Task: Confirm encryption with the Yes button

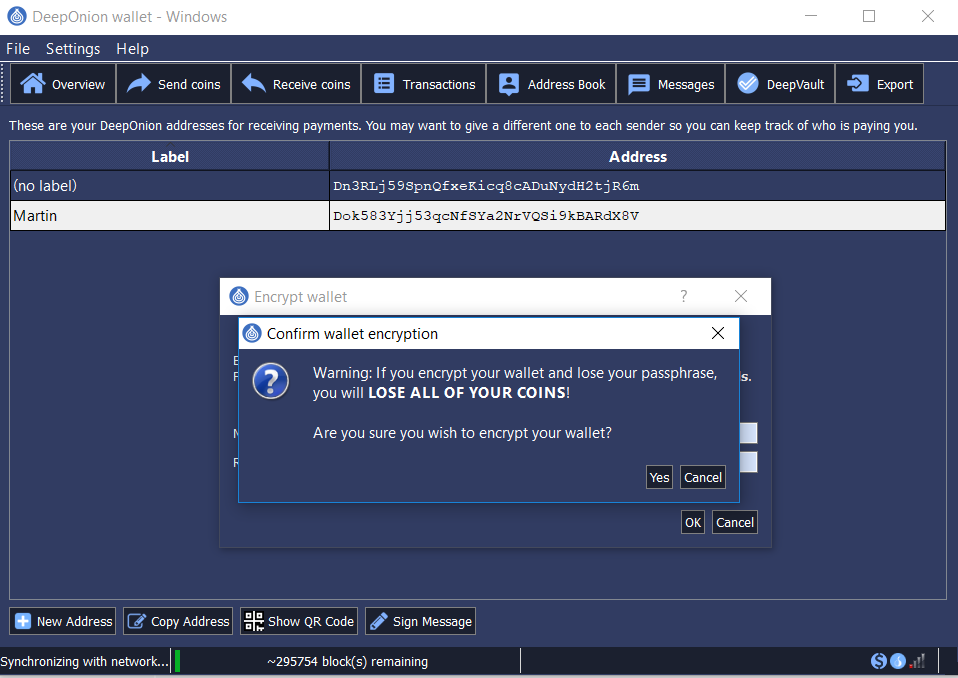Action: coord(659,477)
